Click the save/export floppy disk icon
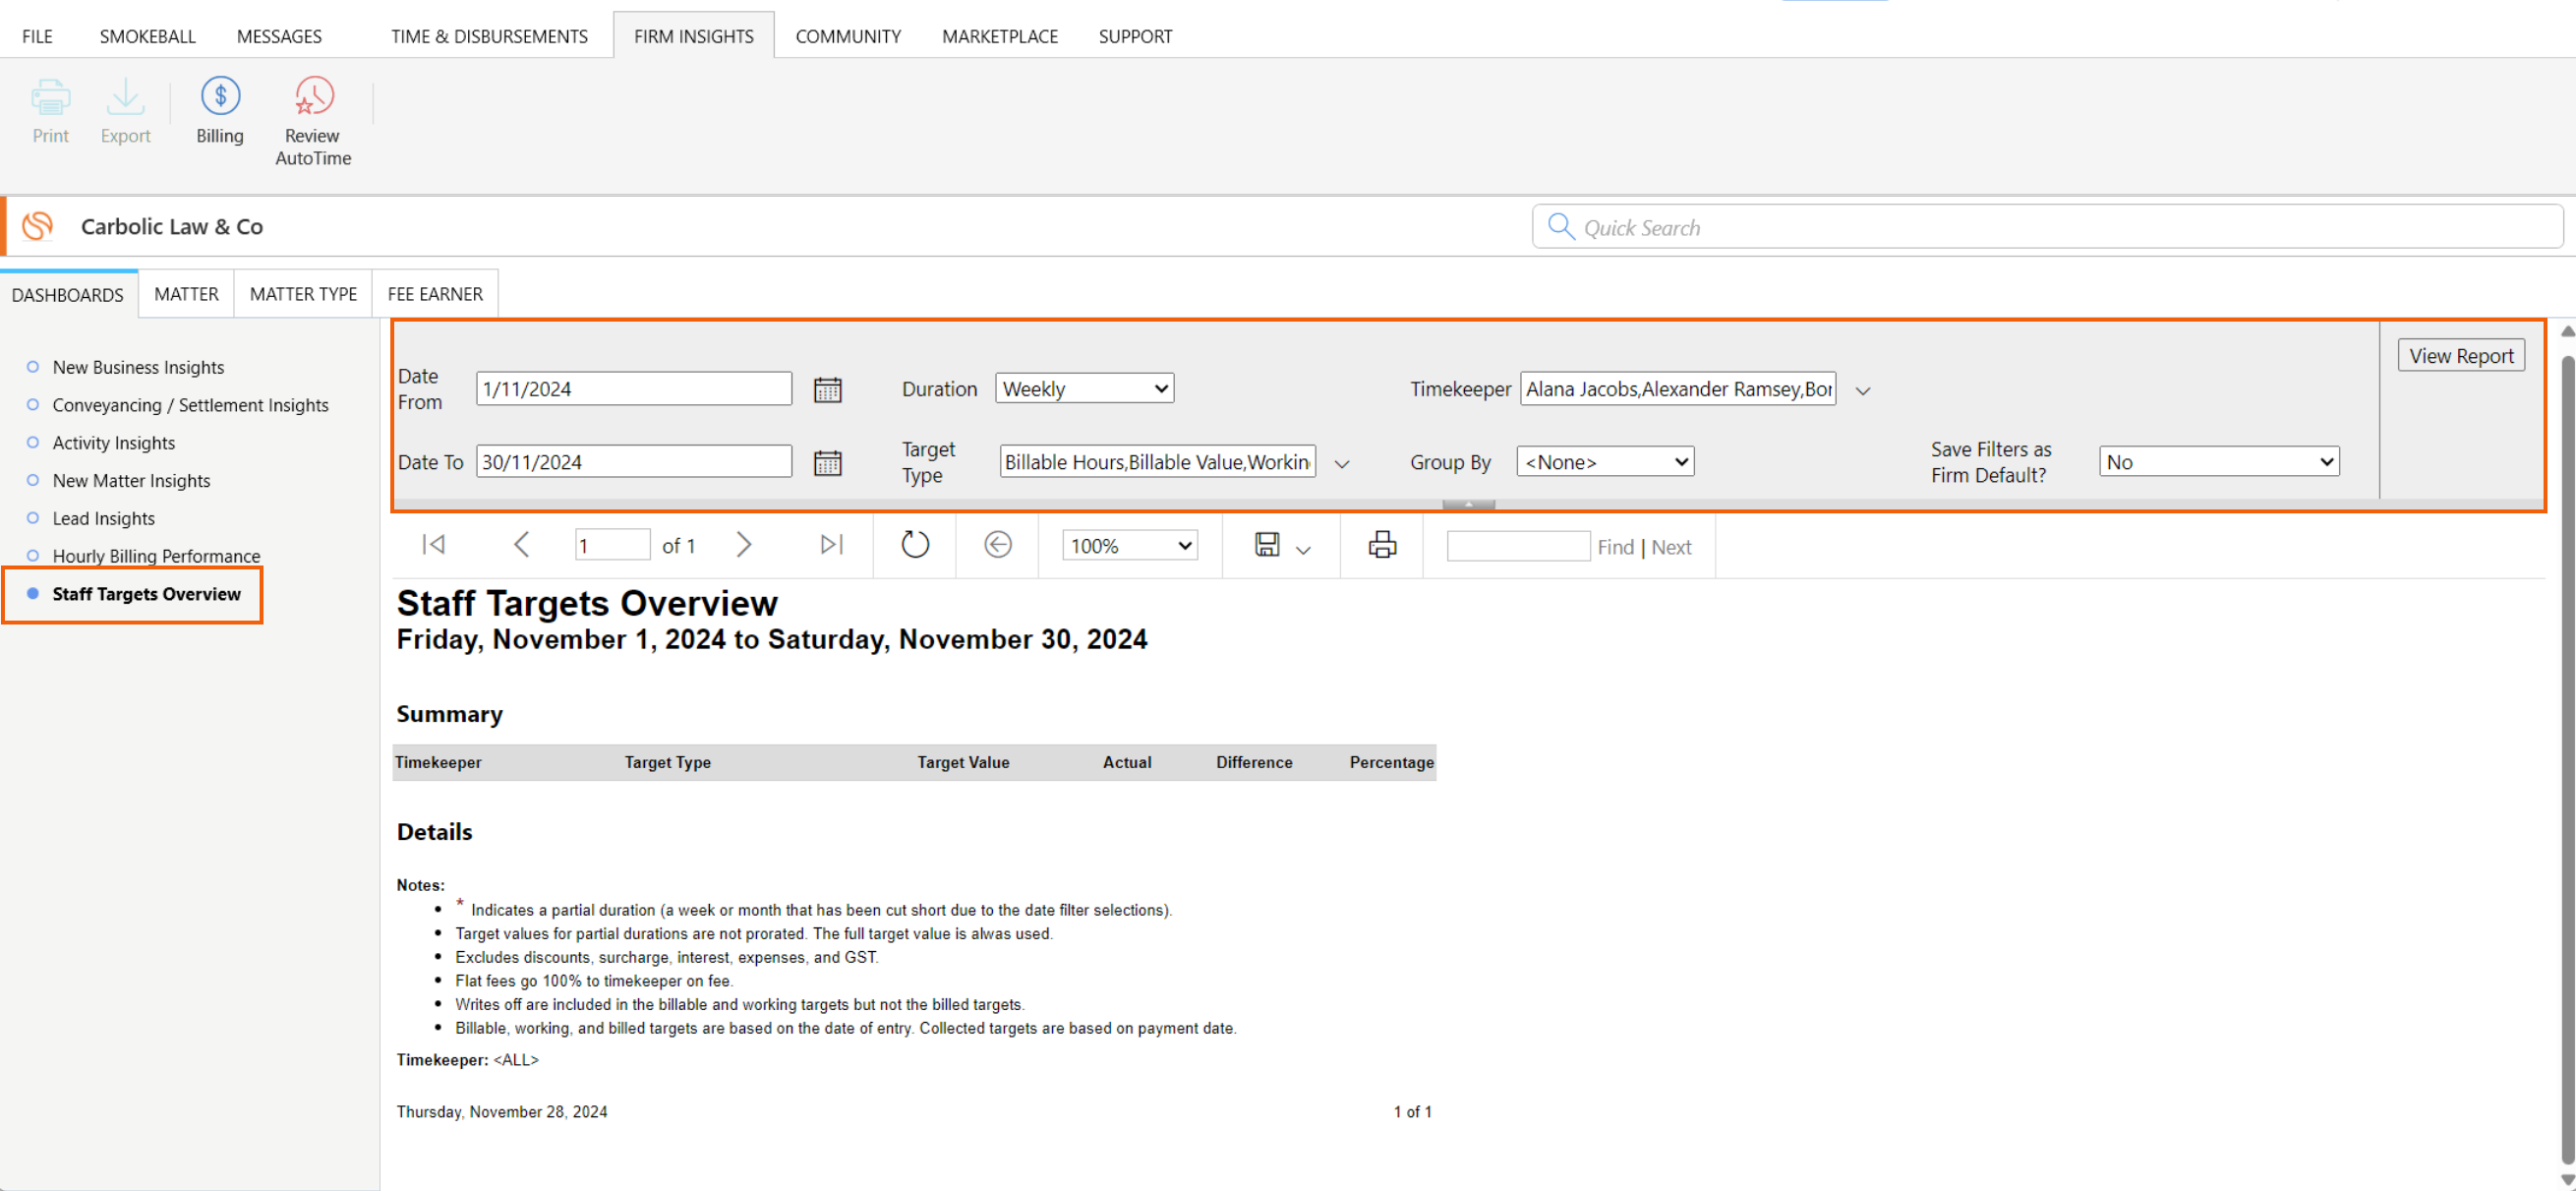This screenshot has width=2576, height=1191. (1267, 545)
